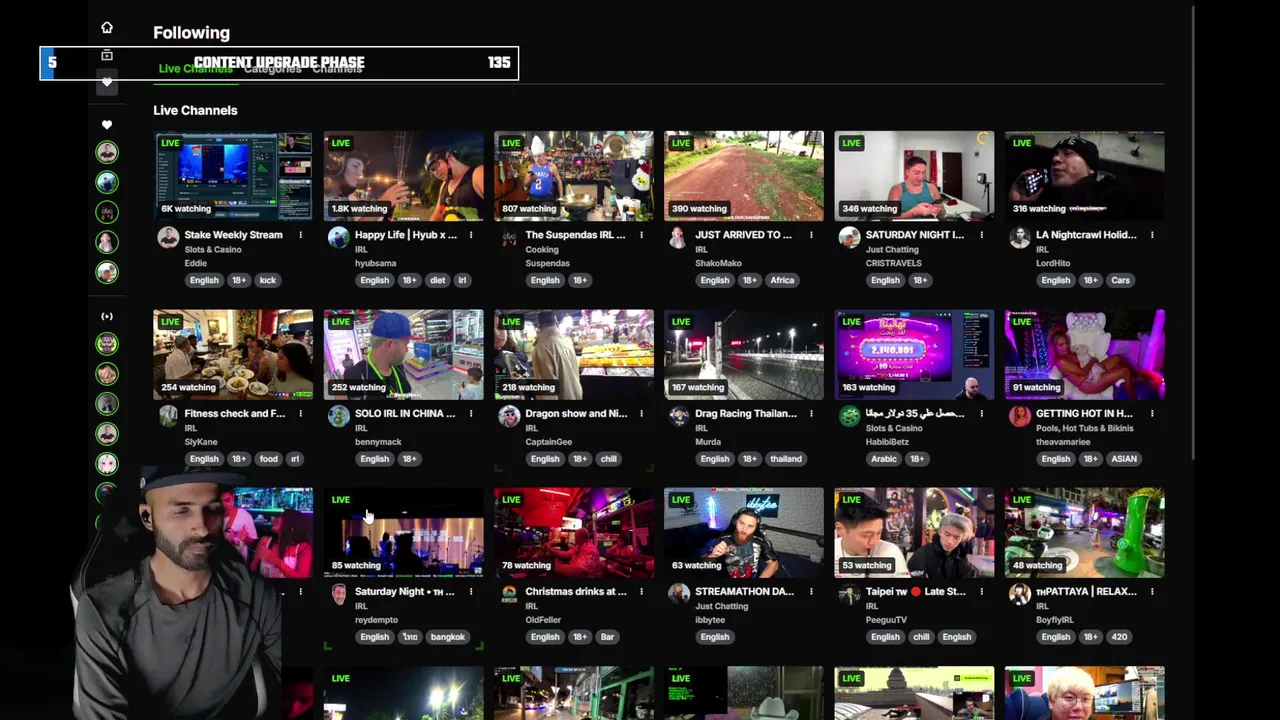
Task: Select the broadcast Recommended icon in sidebar
Action: point(107,317)
